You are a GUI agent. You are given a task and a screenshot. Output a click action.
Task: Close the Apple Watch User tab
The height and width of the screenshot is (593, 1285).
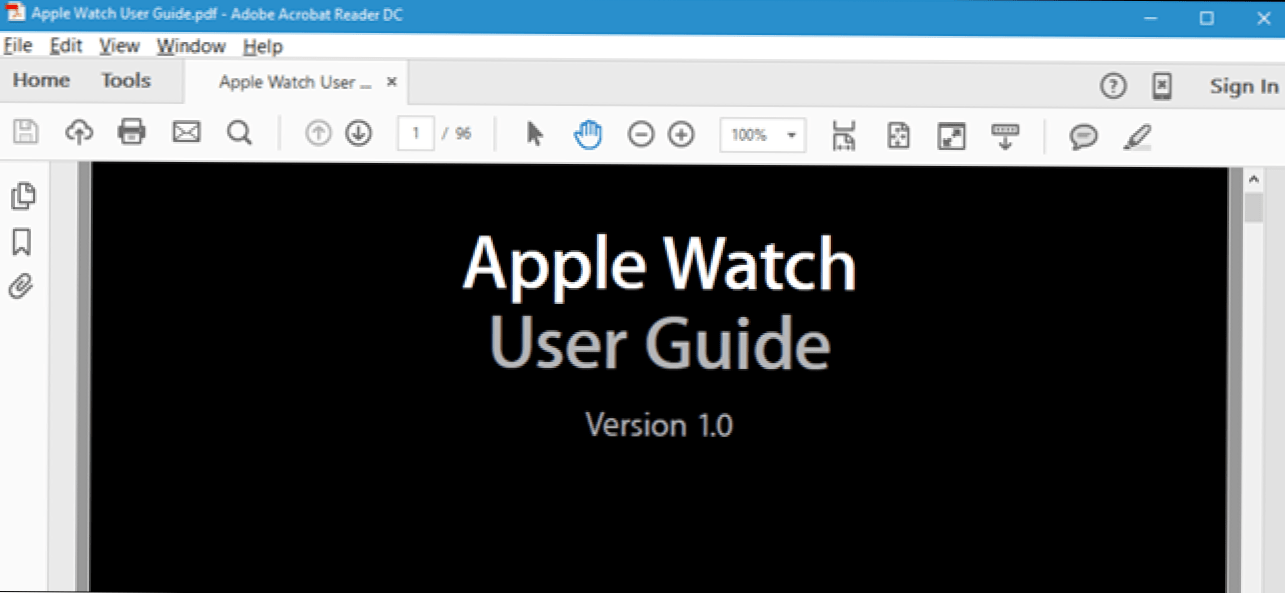click(x=392, y=82)
